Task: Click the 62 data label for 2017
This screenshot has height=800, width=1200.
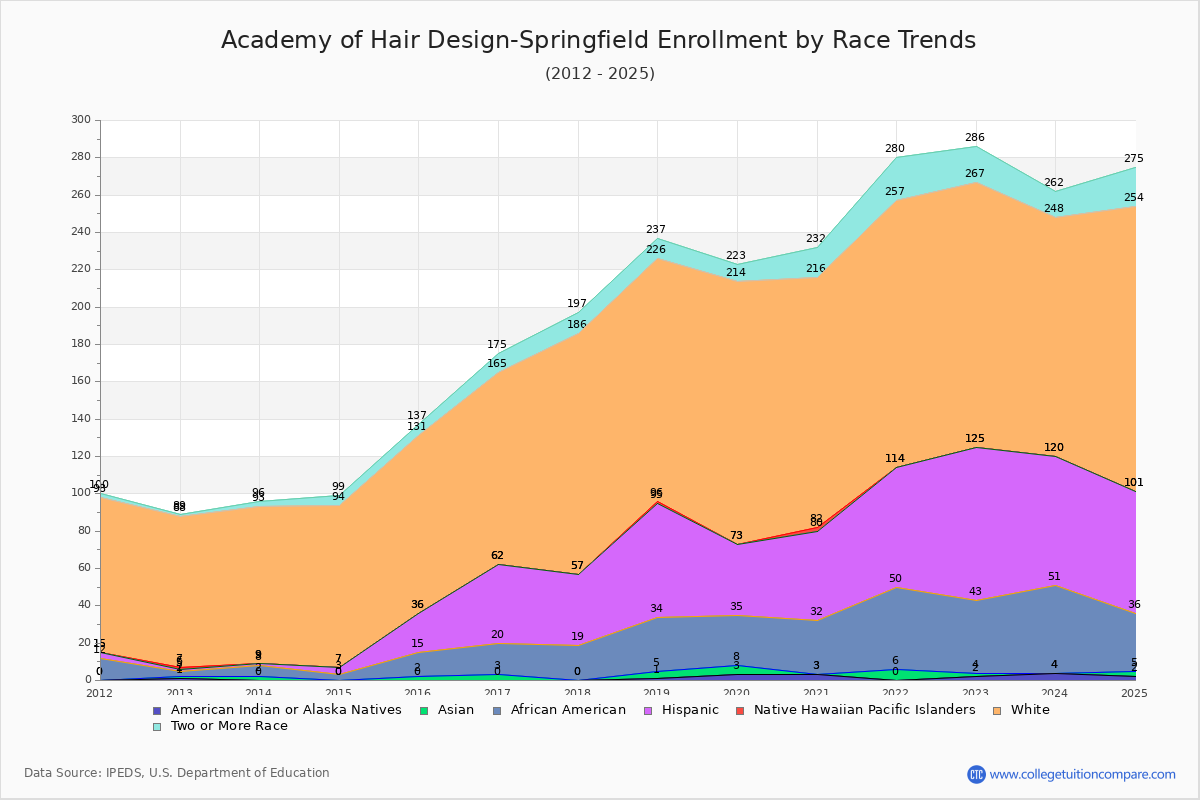Action: (x=497, y=556)
